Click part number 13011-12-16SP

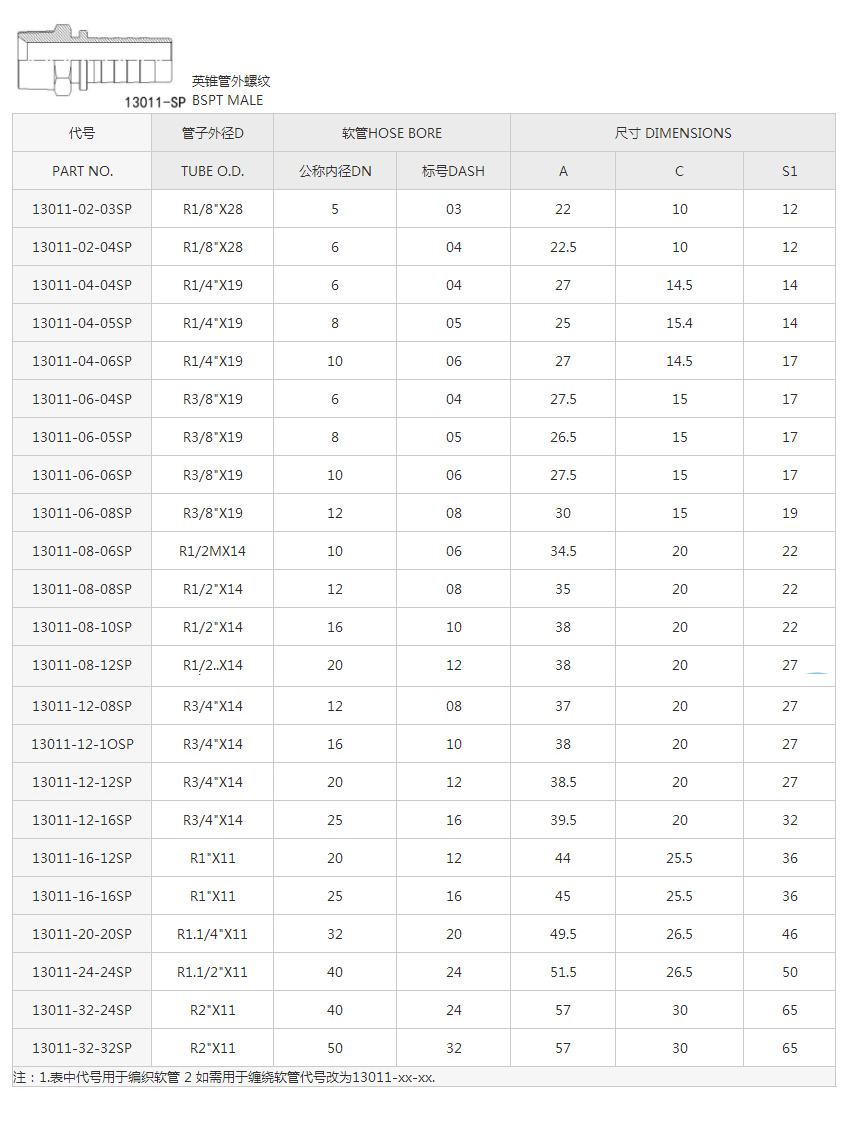82,820
